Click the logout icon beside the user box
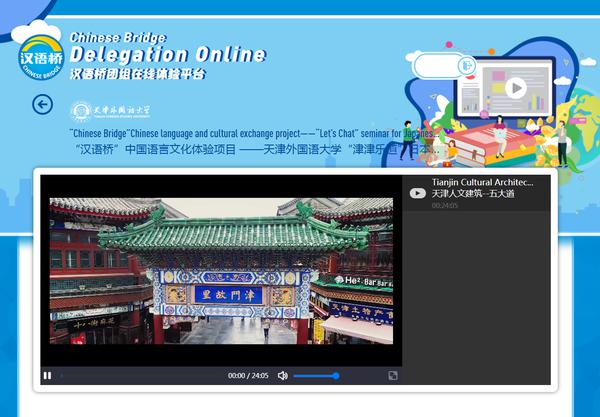The width and height of the screenshot is (600, 417). point(465,65)
